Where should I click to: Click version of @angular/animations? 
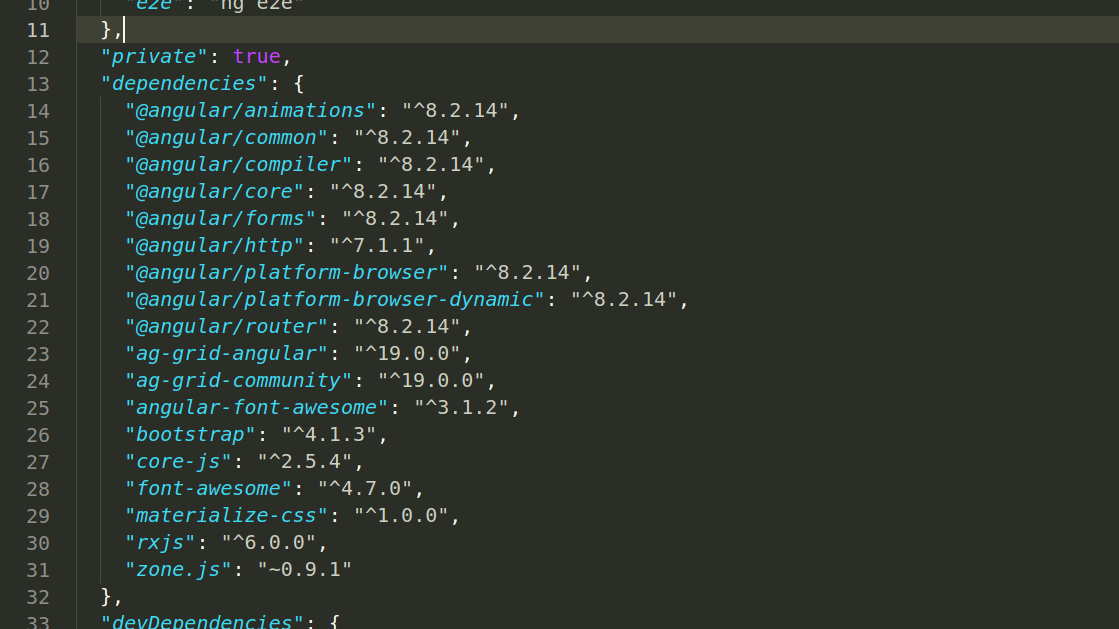pyautogui.click(x=455, y=111)
